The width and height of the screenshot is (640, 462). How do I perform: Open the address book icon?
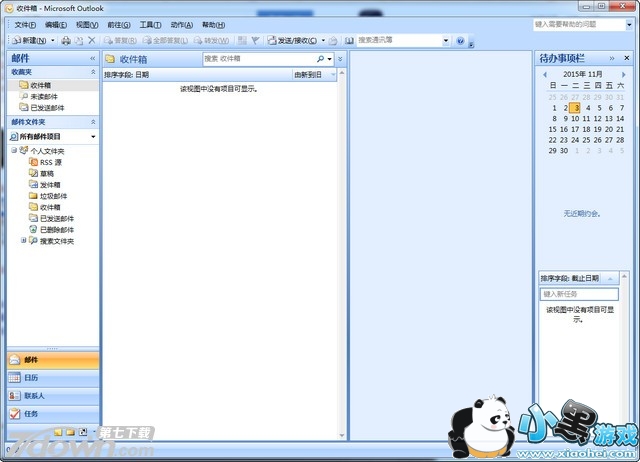[x=349, y=40]
